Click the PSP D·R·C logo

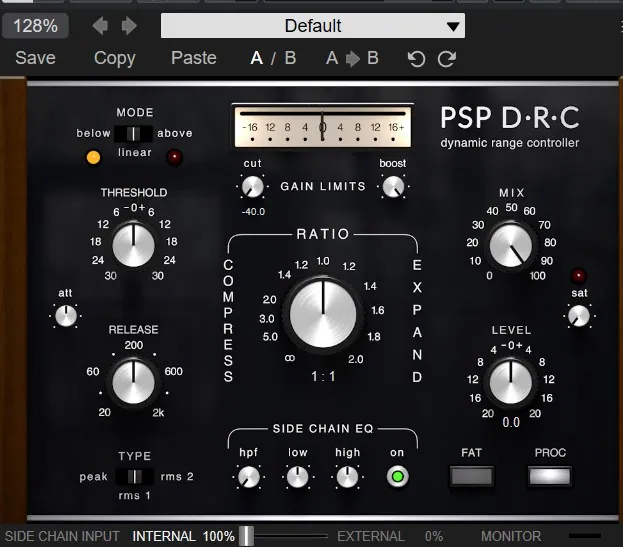coord(510,118)
